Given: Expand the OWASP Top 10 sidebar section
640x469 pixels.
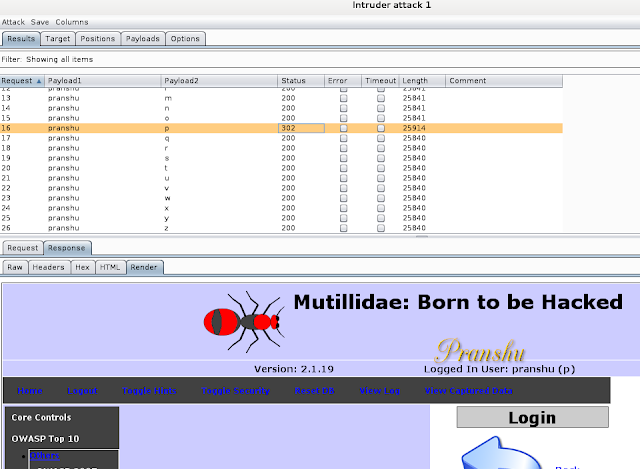Looking at the screenshot, I should point(45,438).
